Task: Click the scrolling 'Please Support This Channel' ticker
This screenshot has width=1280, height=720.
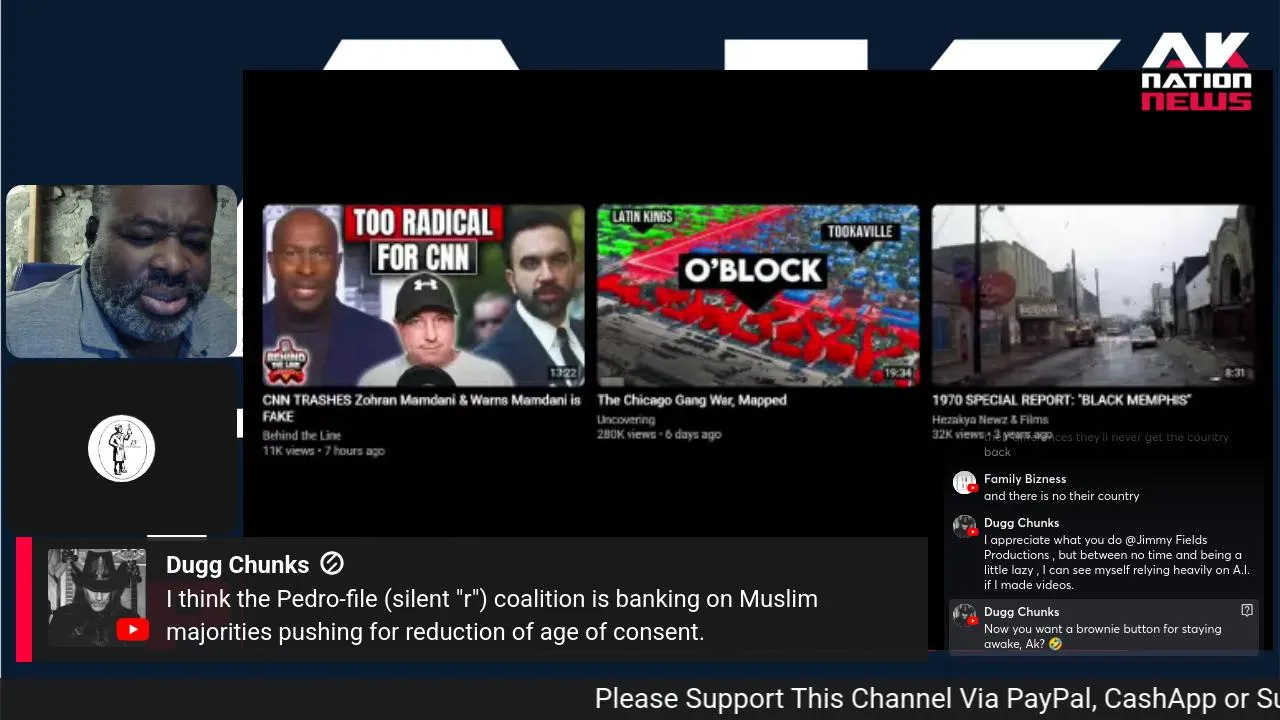Action: click(x=937, y=698)
